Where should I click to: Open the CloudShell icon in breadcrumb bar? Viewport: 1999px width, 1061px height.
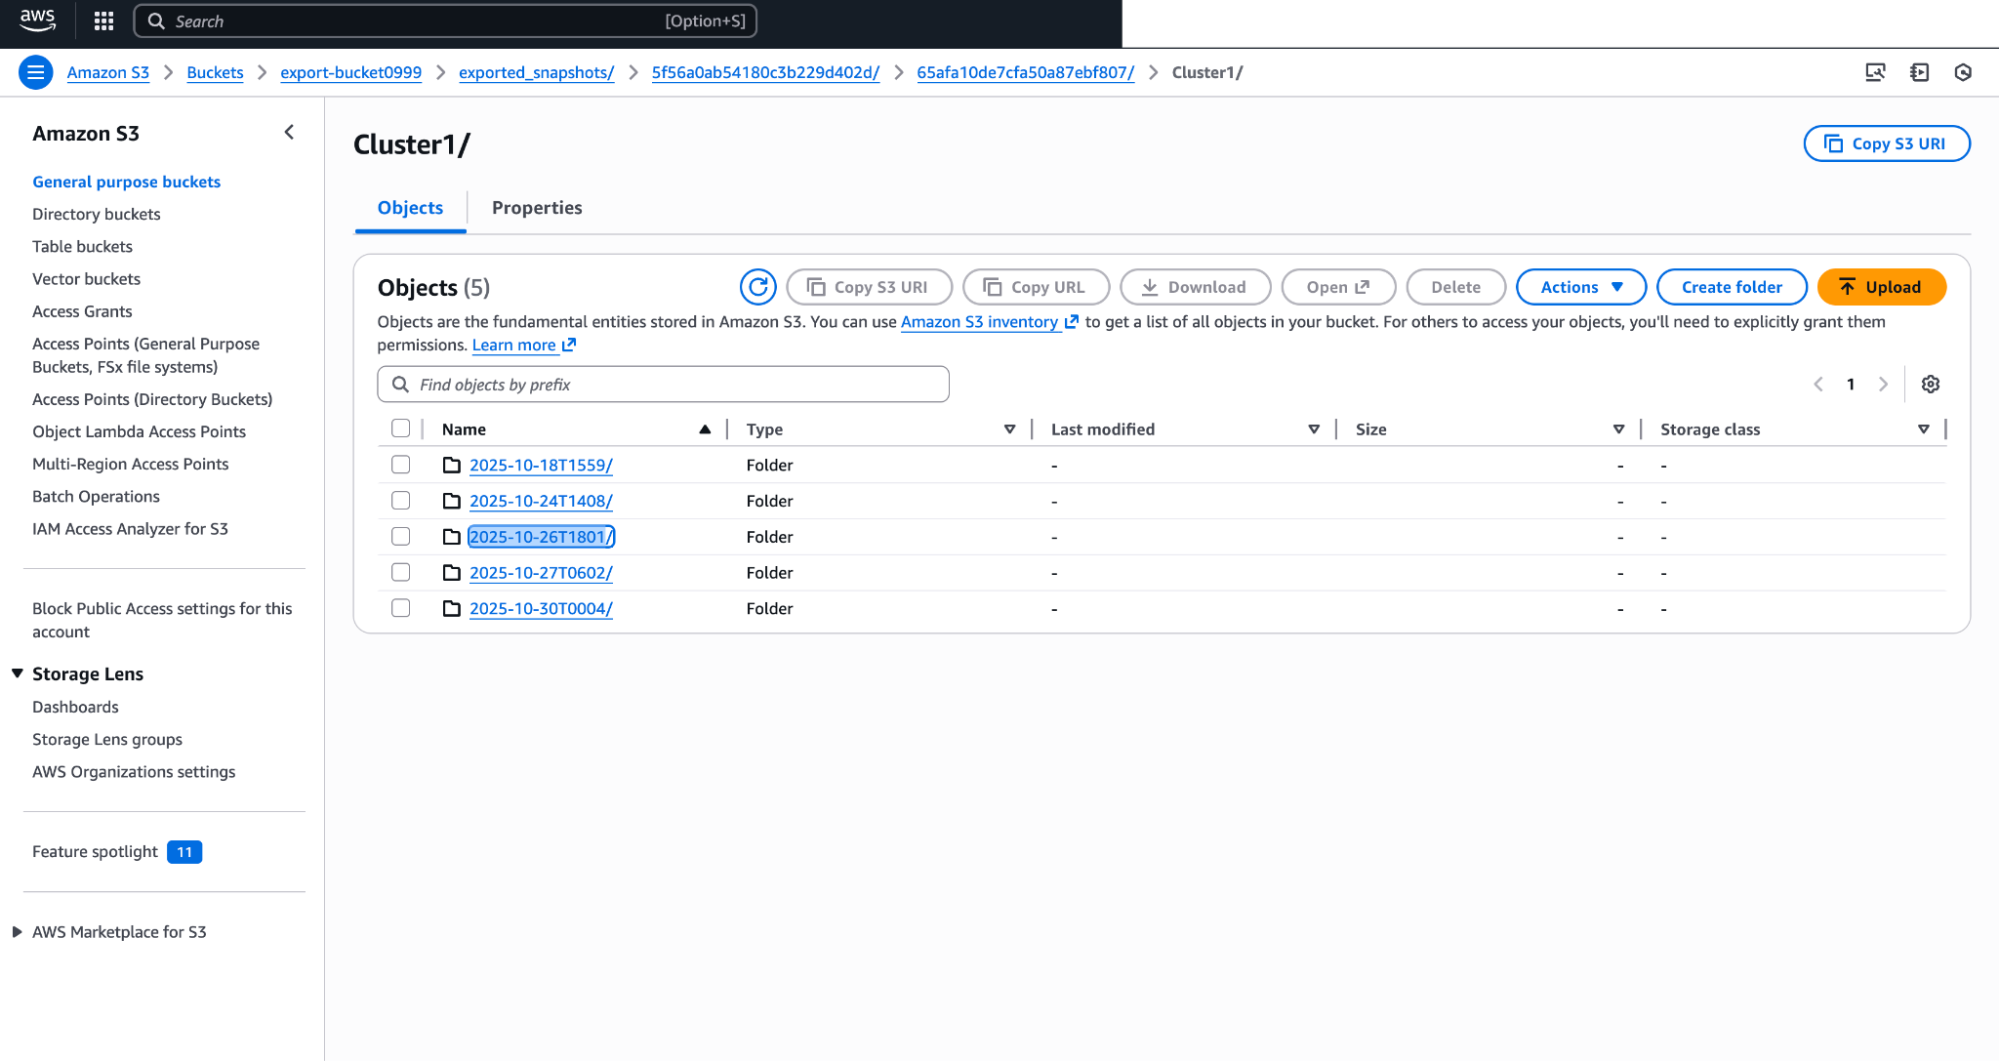(x=1875, y=72)
